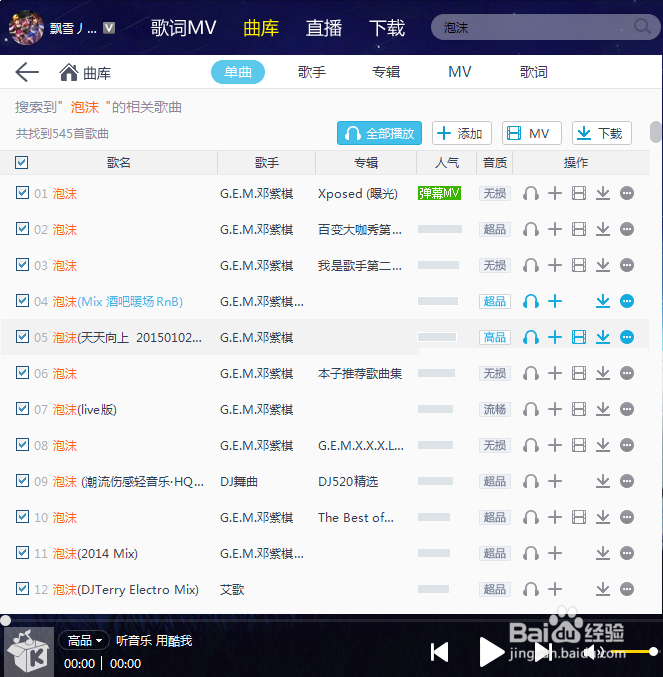
Task: Click the 下载 batch download button
Action: tap(602, 133)
